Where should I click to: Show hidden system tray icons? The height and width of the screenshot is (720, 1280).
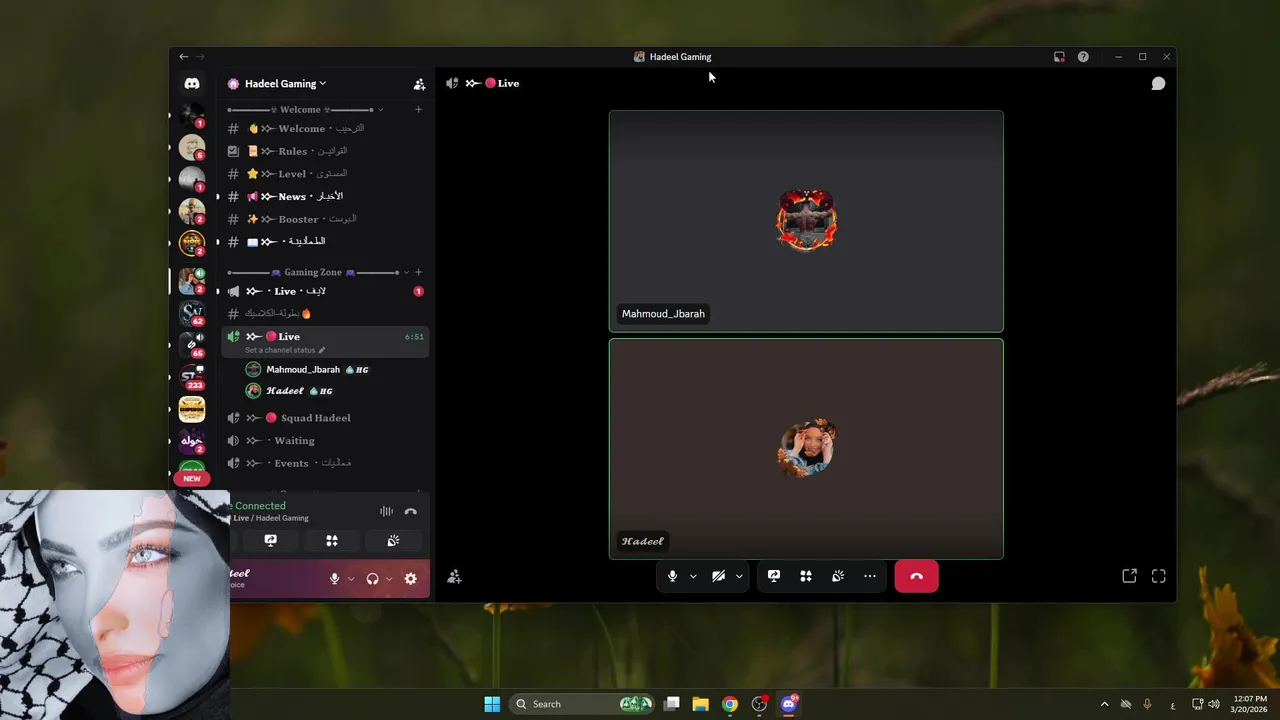[1104, 704]
